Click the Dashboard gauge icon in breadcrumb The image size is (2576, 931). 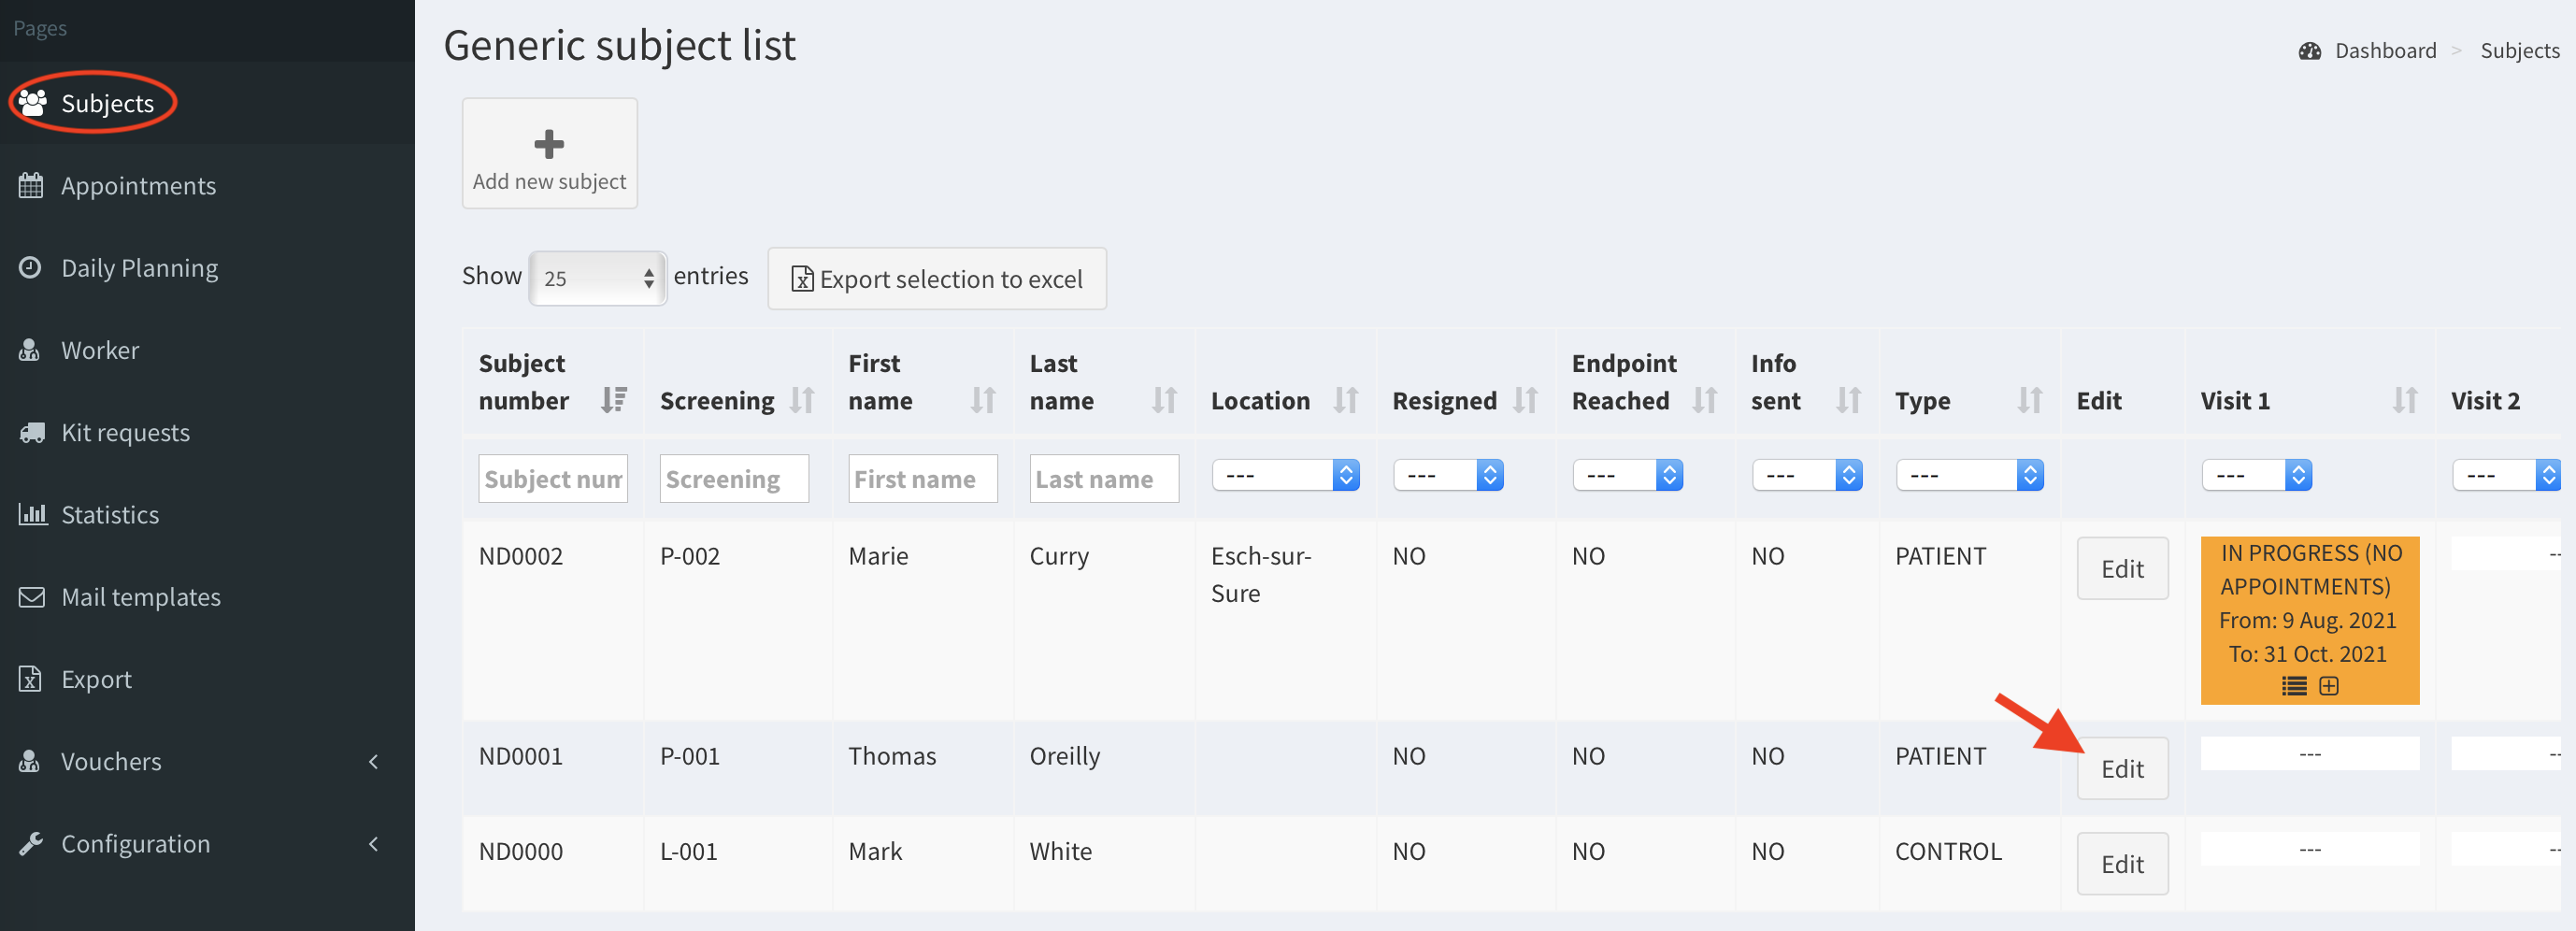(2309, 51)
